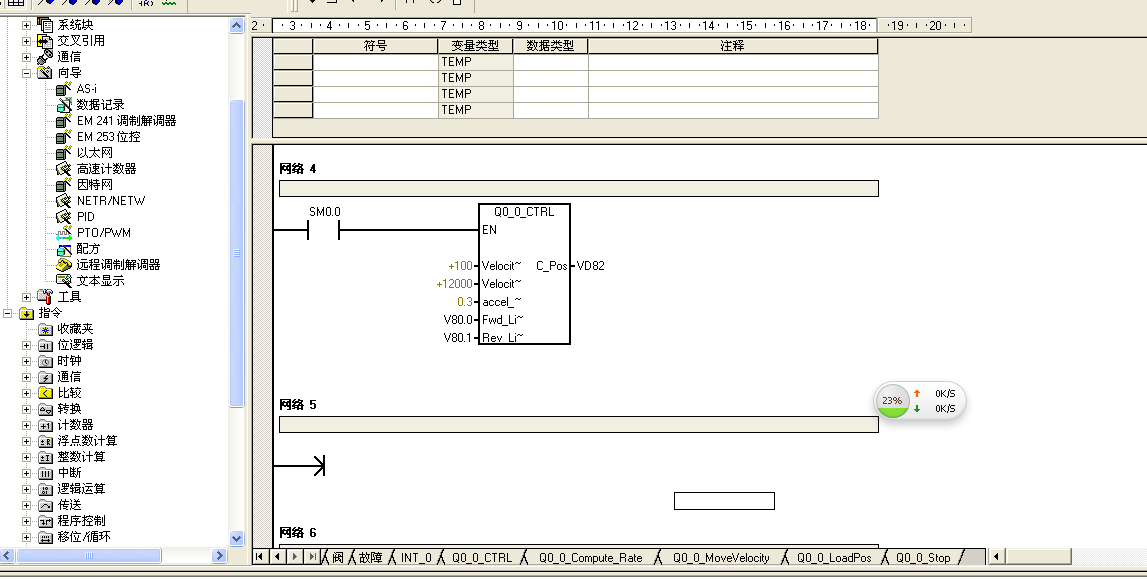
Task: Switch to the INT_0 tab
Action: (x=416, y=558)
